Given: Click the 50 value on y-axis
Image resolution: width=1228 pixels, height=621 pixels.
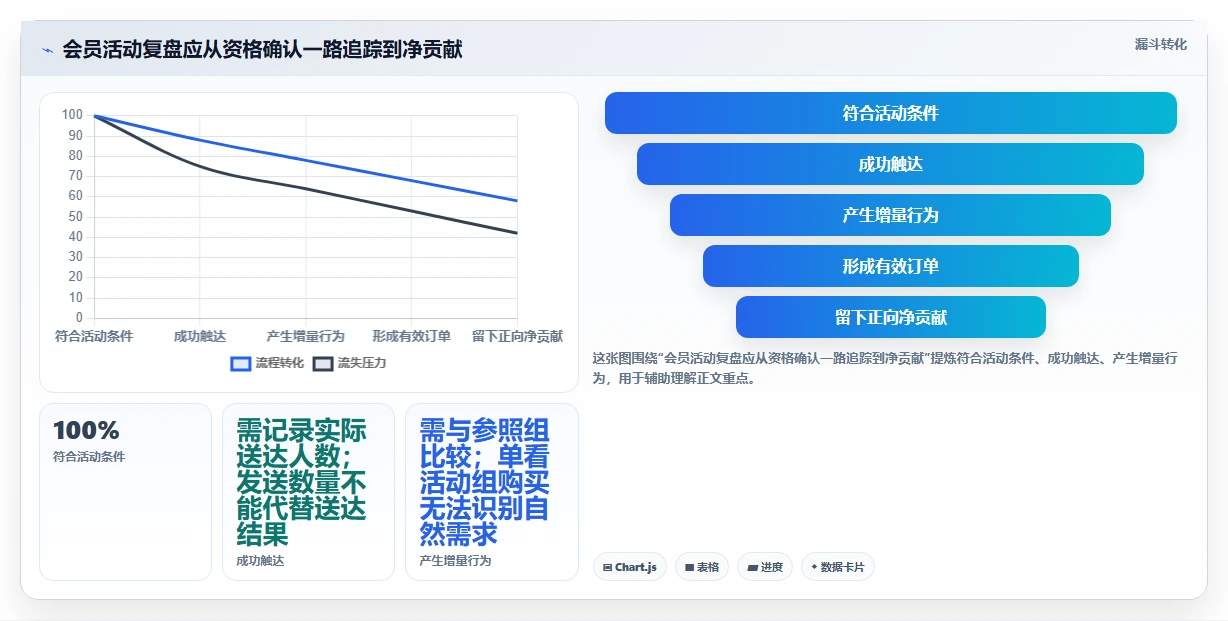Looking at the screenshot, I should click(76, 216).
